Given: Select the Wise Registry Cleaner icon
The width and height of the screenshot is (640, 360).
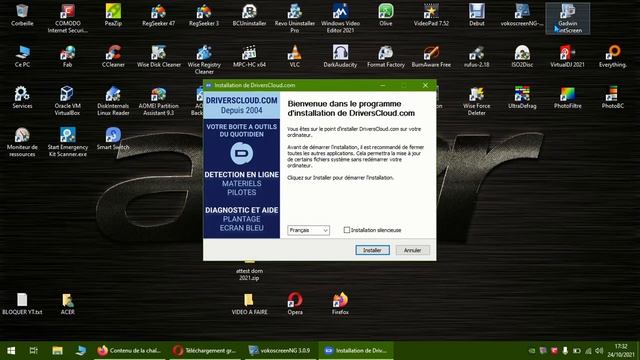Looking at the screenshot, I should [204, 60].
